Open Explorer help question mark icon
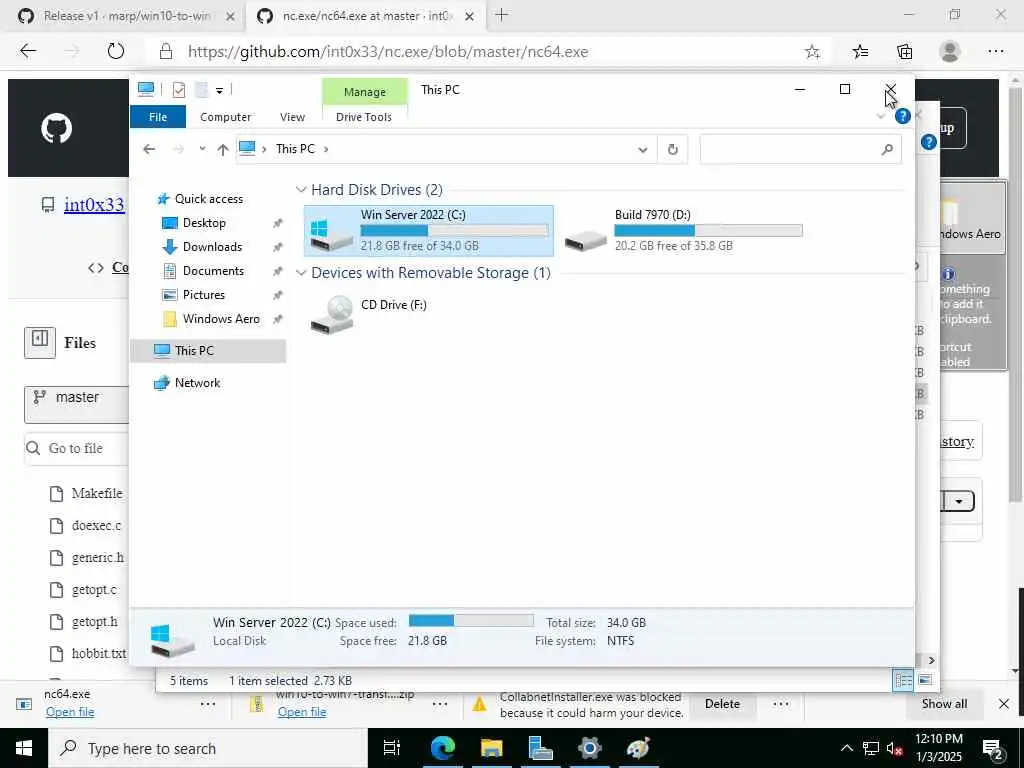 (x=903, y=116)
